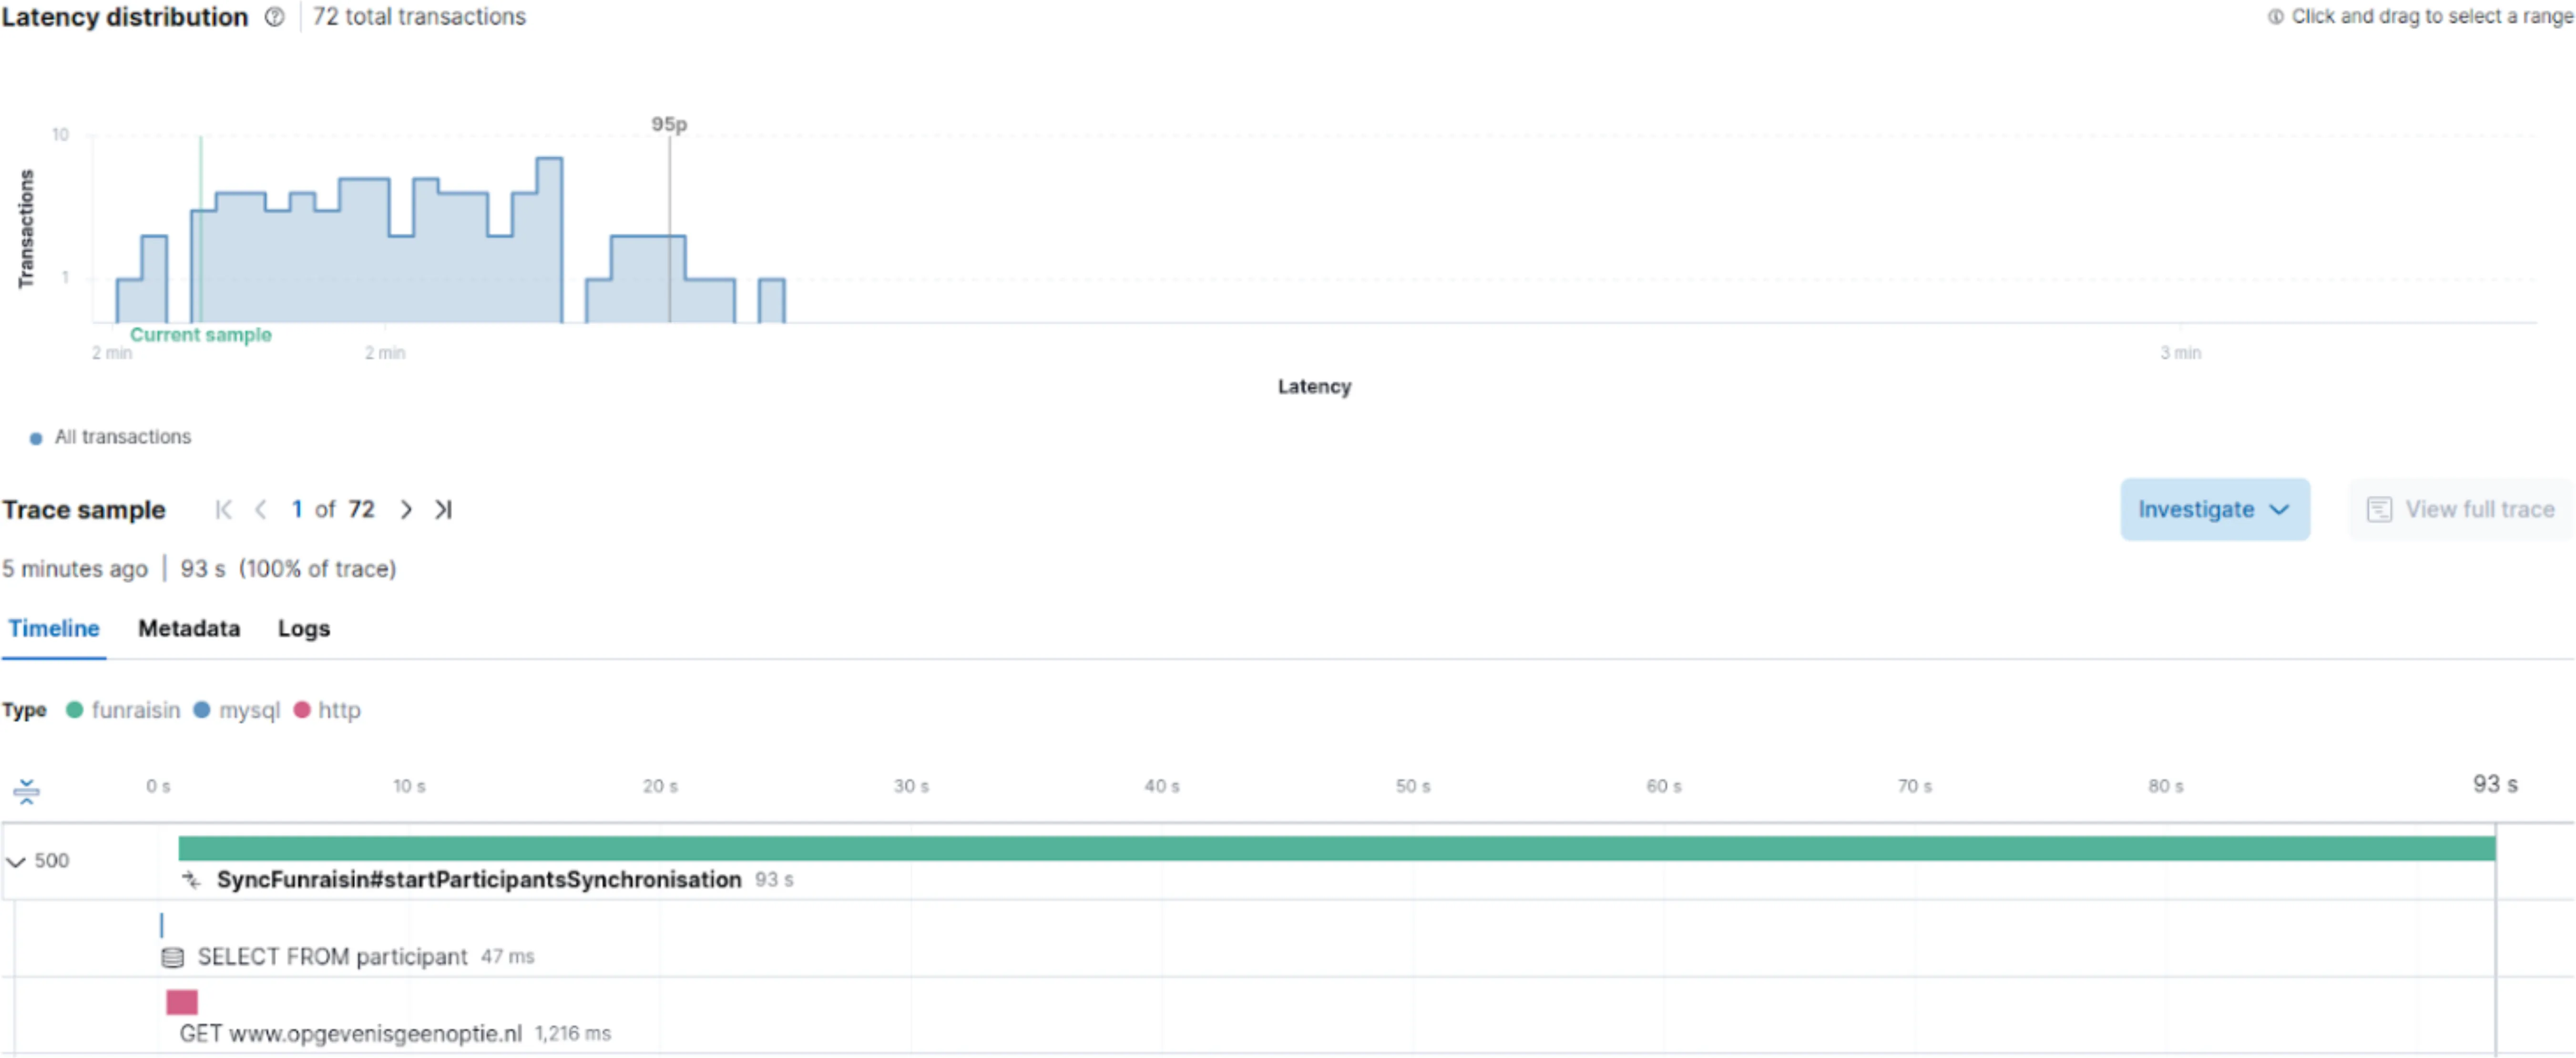Go to the next trace sample

[x=405, y=510]
